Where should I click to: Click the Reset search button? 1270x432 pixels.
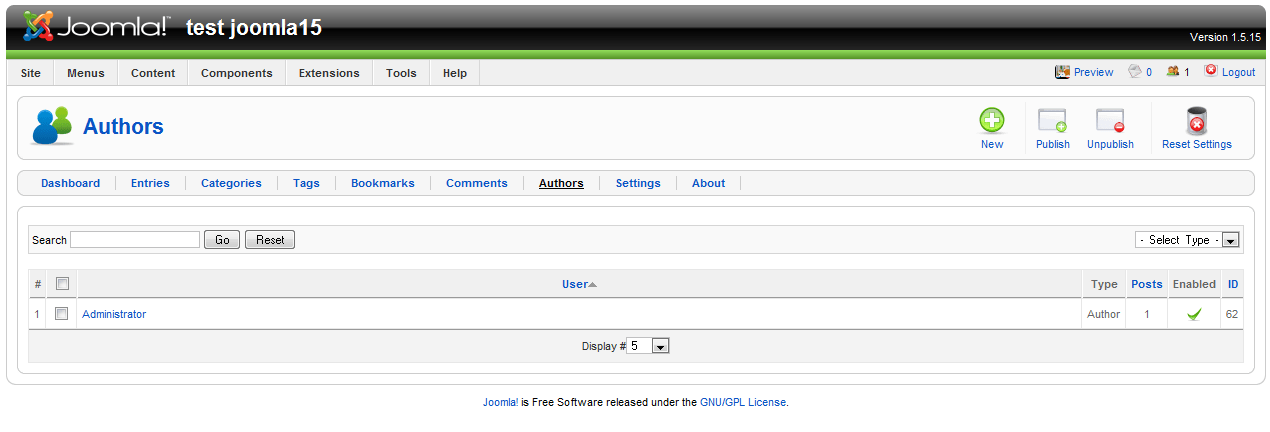[x=270, y=240]
